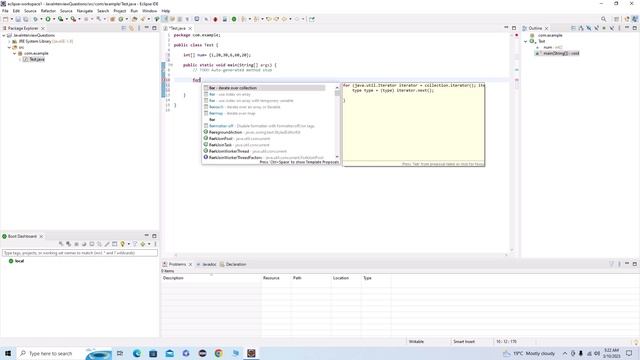Select 'foreach' template proposal
The height and width of the screenshot is (360, 640).
tap(264, 107)
